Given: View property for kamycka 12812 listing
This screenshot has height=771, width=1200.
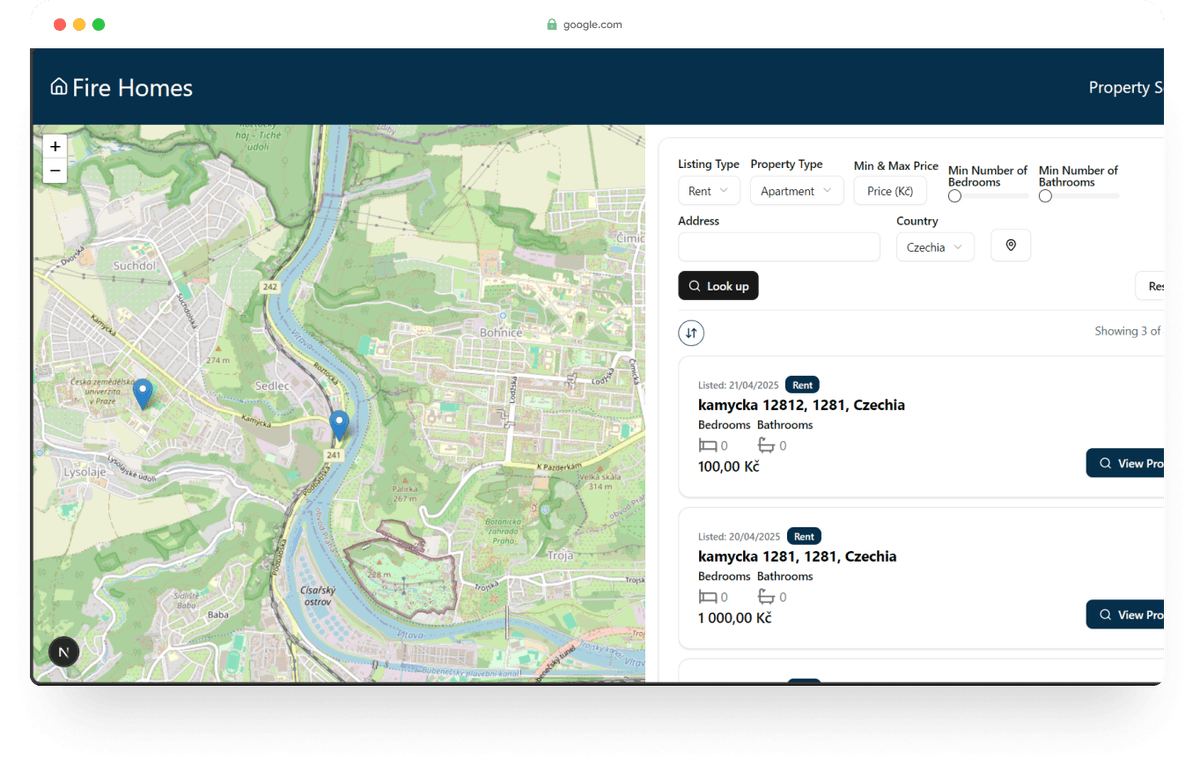Looking at the screenshot, I should 1127,463.
